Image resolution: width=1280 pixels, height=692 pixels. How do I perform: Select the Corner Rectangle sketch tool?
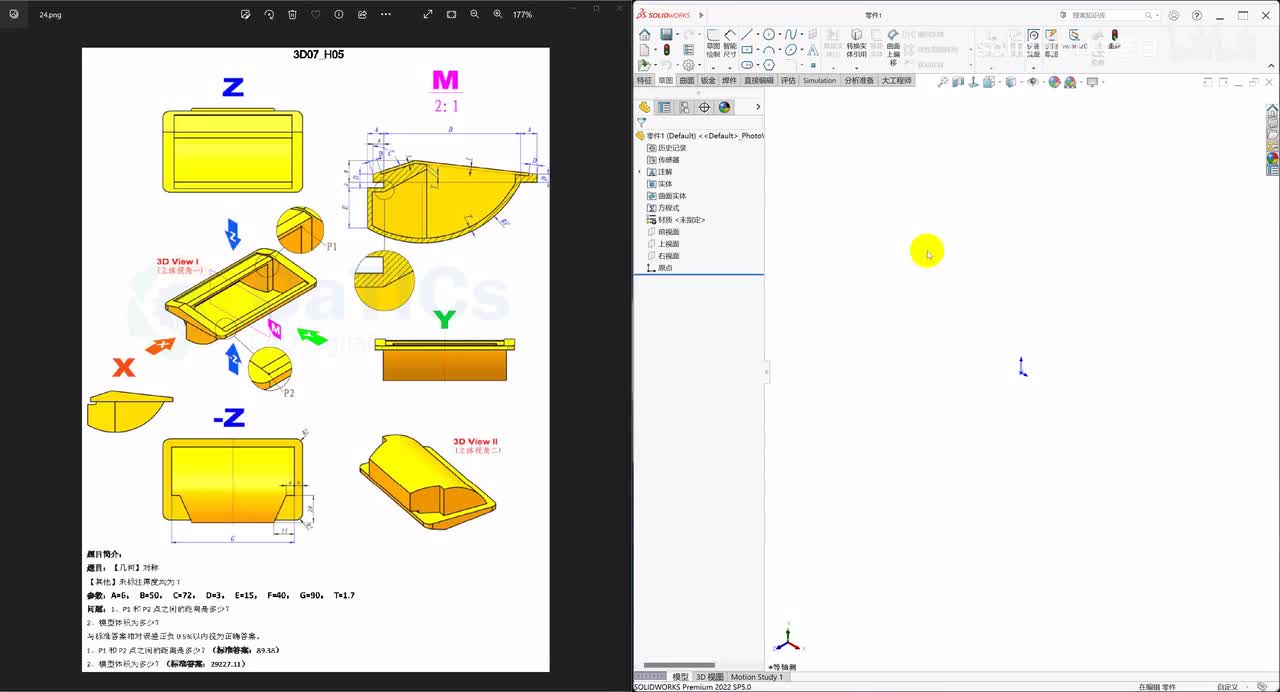point(746,50)
